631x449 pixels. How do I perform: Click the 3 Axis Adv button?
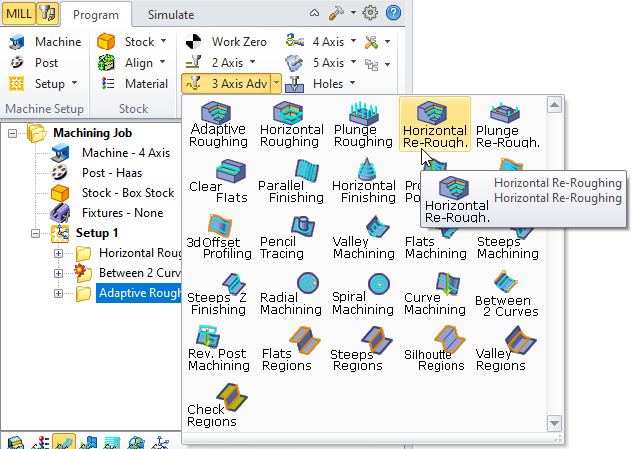(227, 84)
